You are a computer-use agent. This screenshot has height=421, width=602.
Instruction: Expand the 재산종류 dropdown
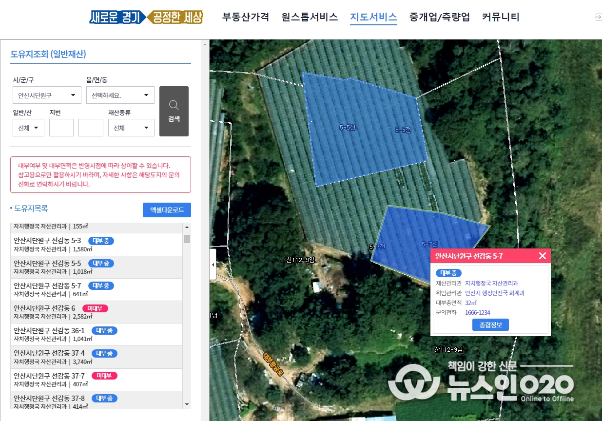point(131,128)
